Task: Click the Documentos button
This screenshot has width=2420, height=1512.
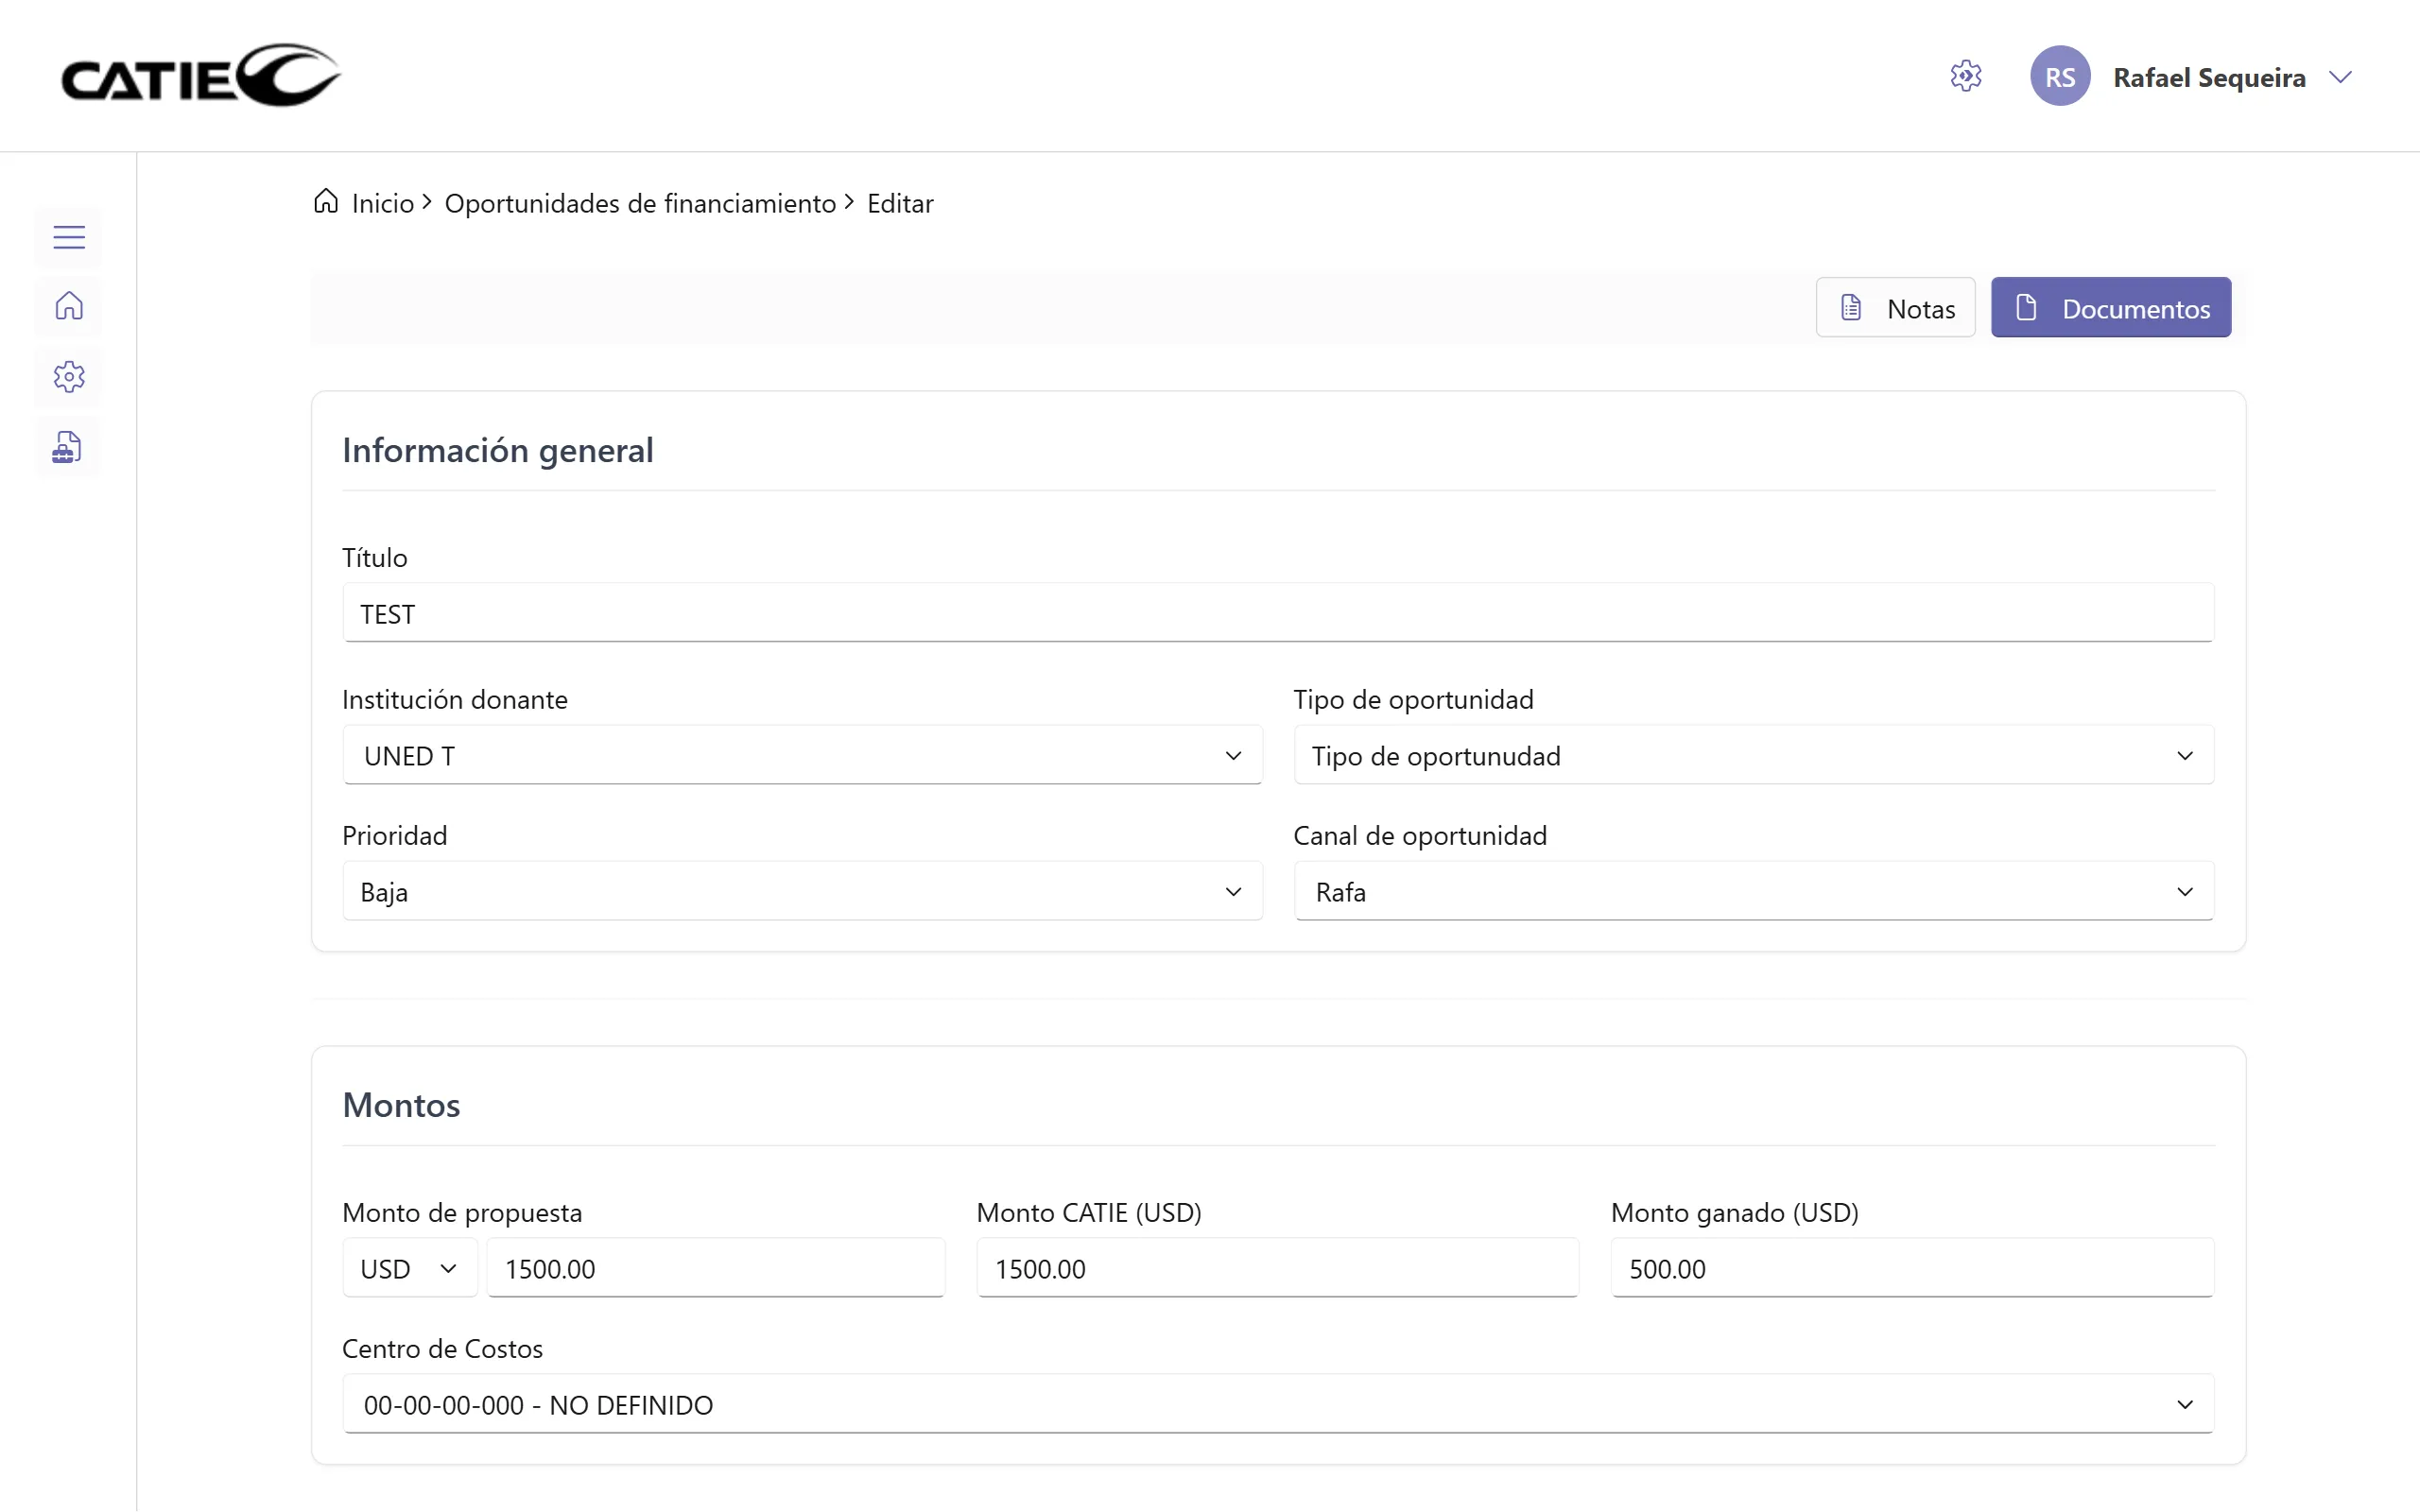Action: pyautogui.click(x=2110, y=308)
